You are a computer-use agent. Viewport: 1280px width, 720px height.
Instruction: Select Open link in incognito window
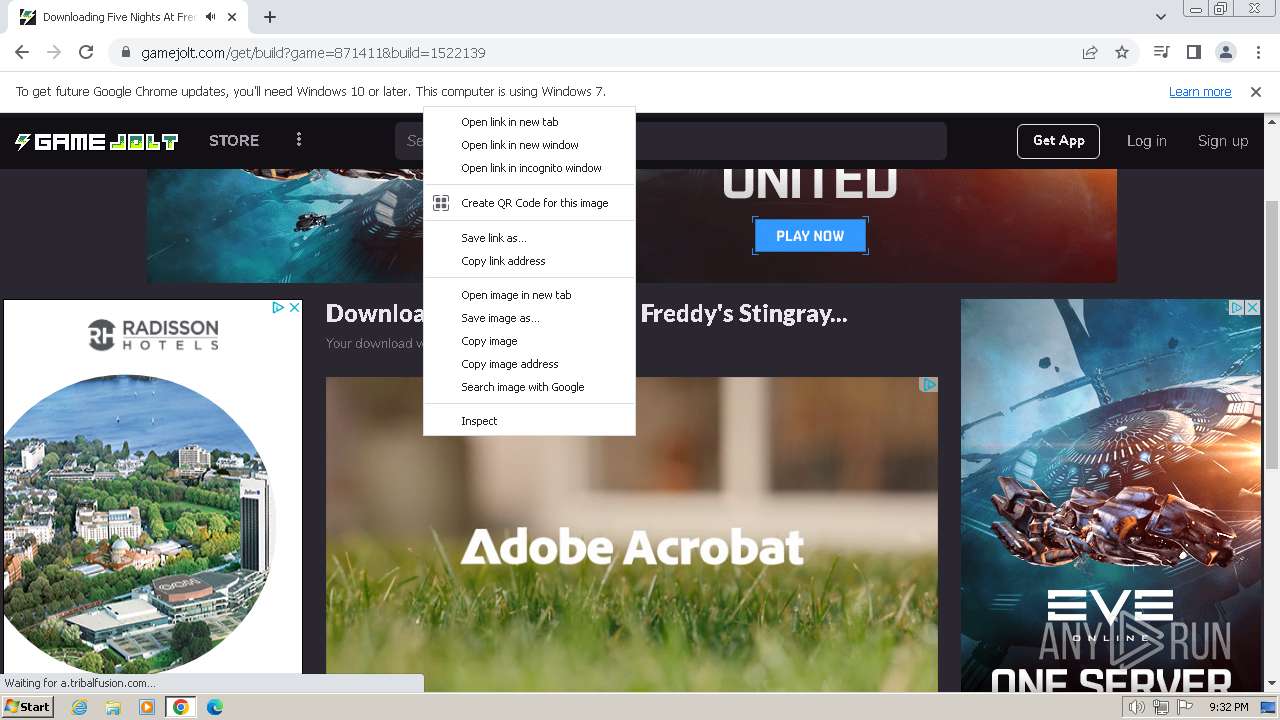pyautogui.click(x=529, y=168)
